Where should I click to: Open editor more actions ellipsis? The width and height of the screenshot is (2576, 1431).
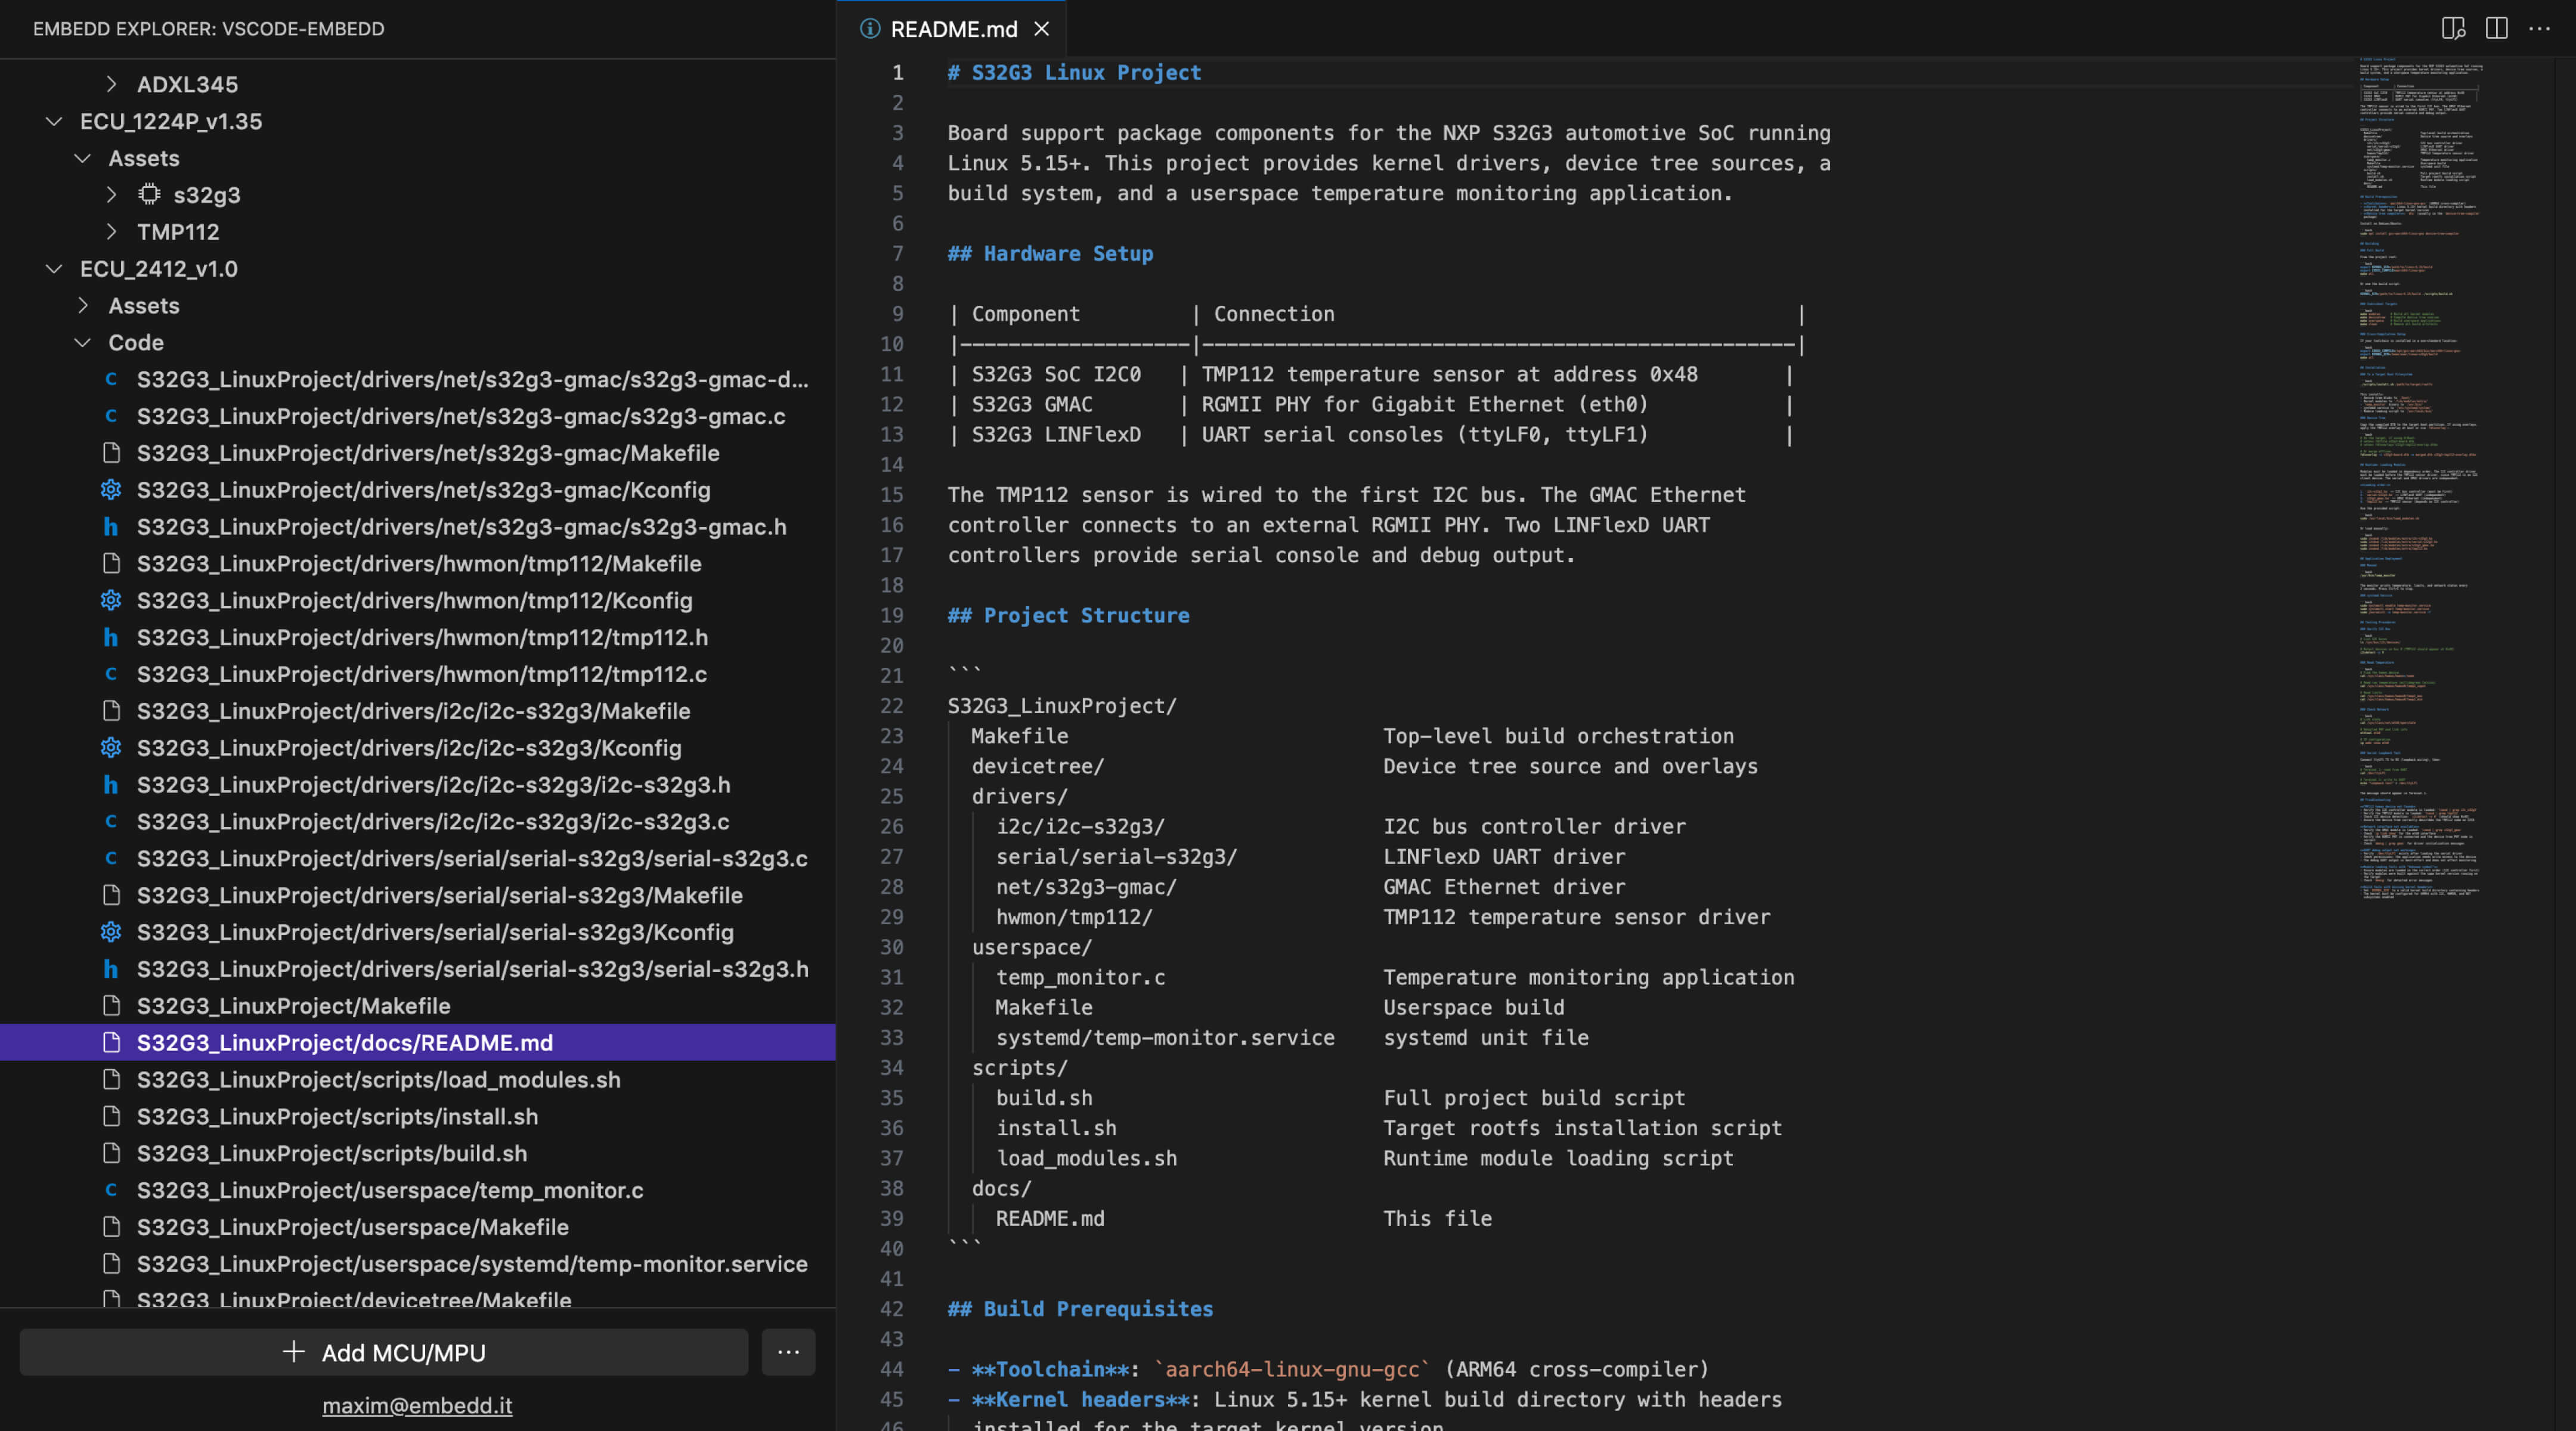pyautogui.click(x=2539, y=28)
